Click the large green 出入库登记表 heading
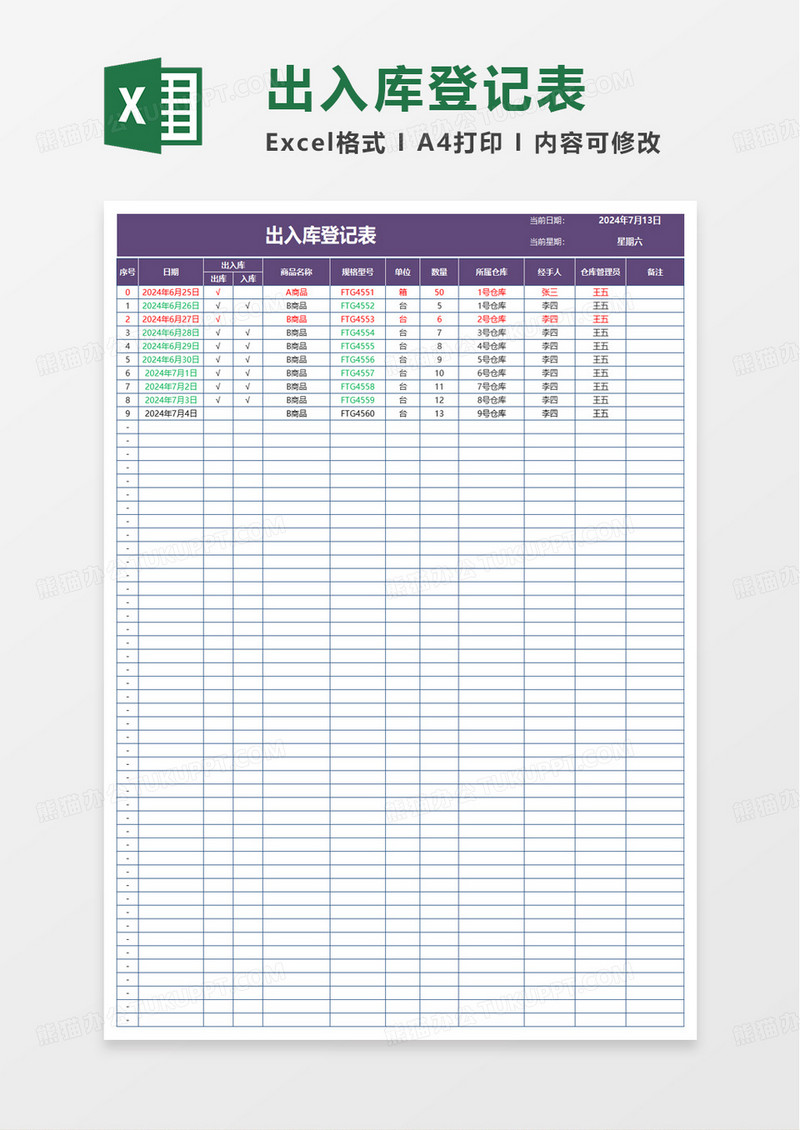This screenshot has height=1130, width=800. 428,89
